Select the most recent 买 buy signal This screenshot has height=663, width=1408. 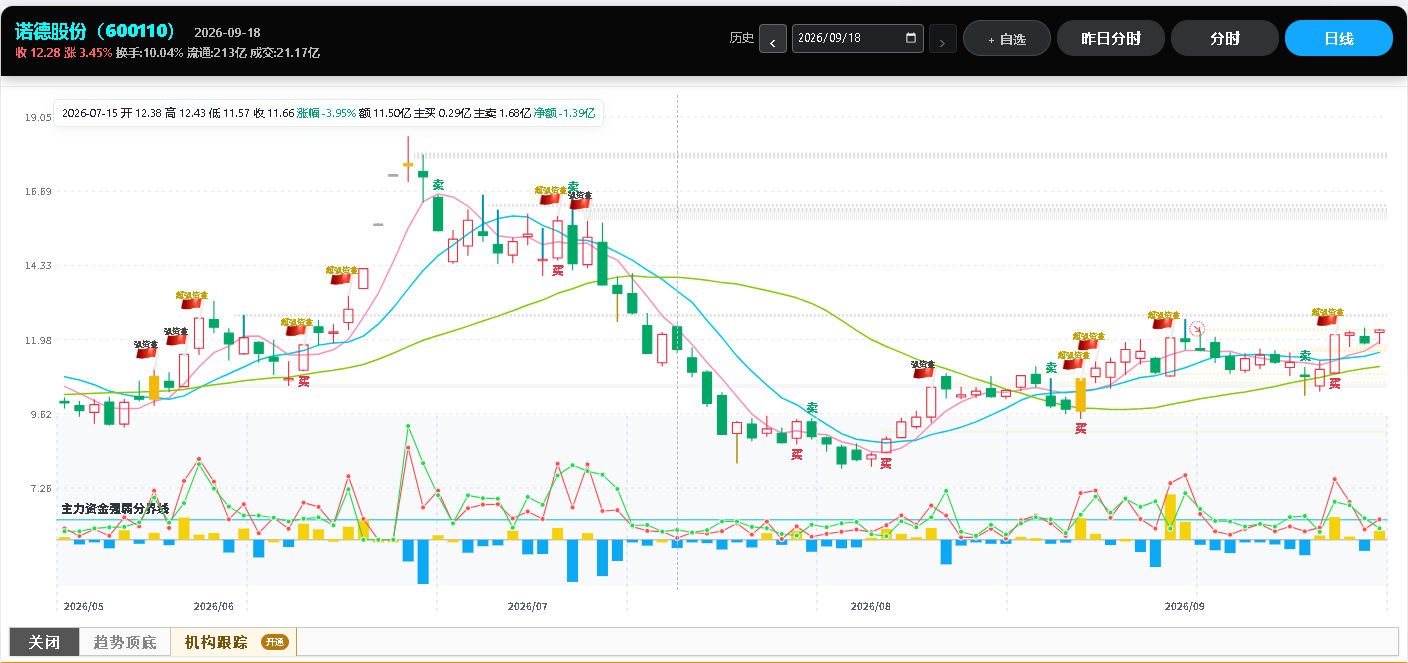(1334, 383)
